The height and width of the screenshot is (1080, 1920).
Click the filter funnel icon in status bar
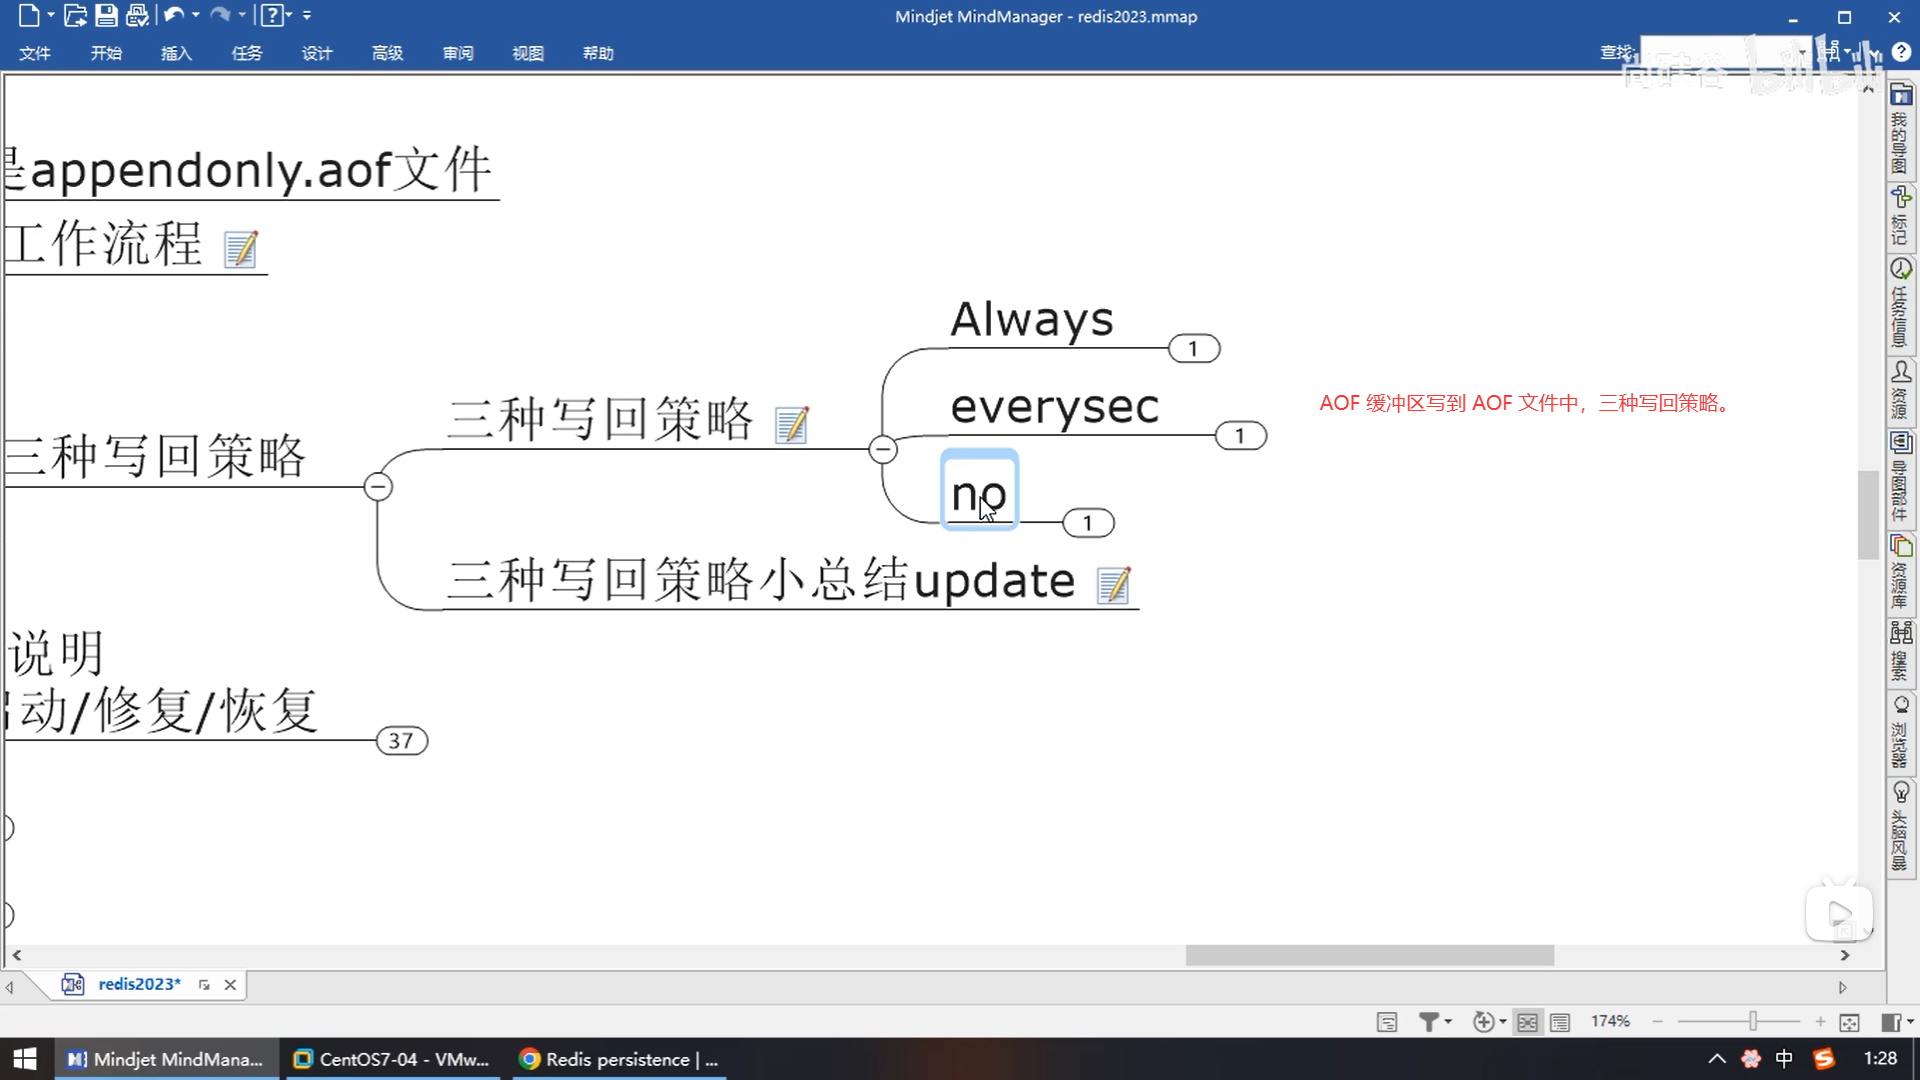1429,1021
